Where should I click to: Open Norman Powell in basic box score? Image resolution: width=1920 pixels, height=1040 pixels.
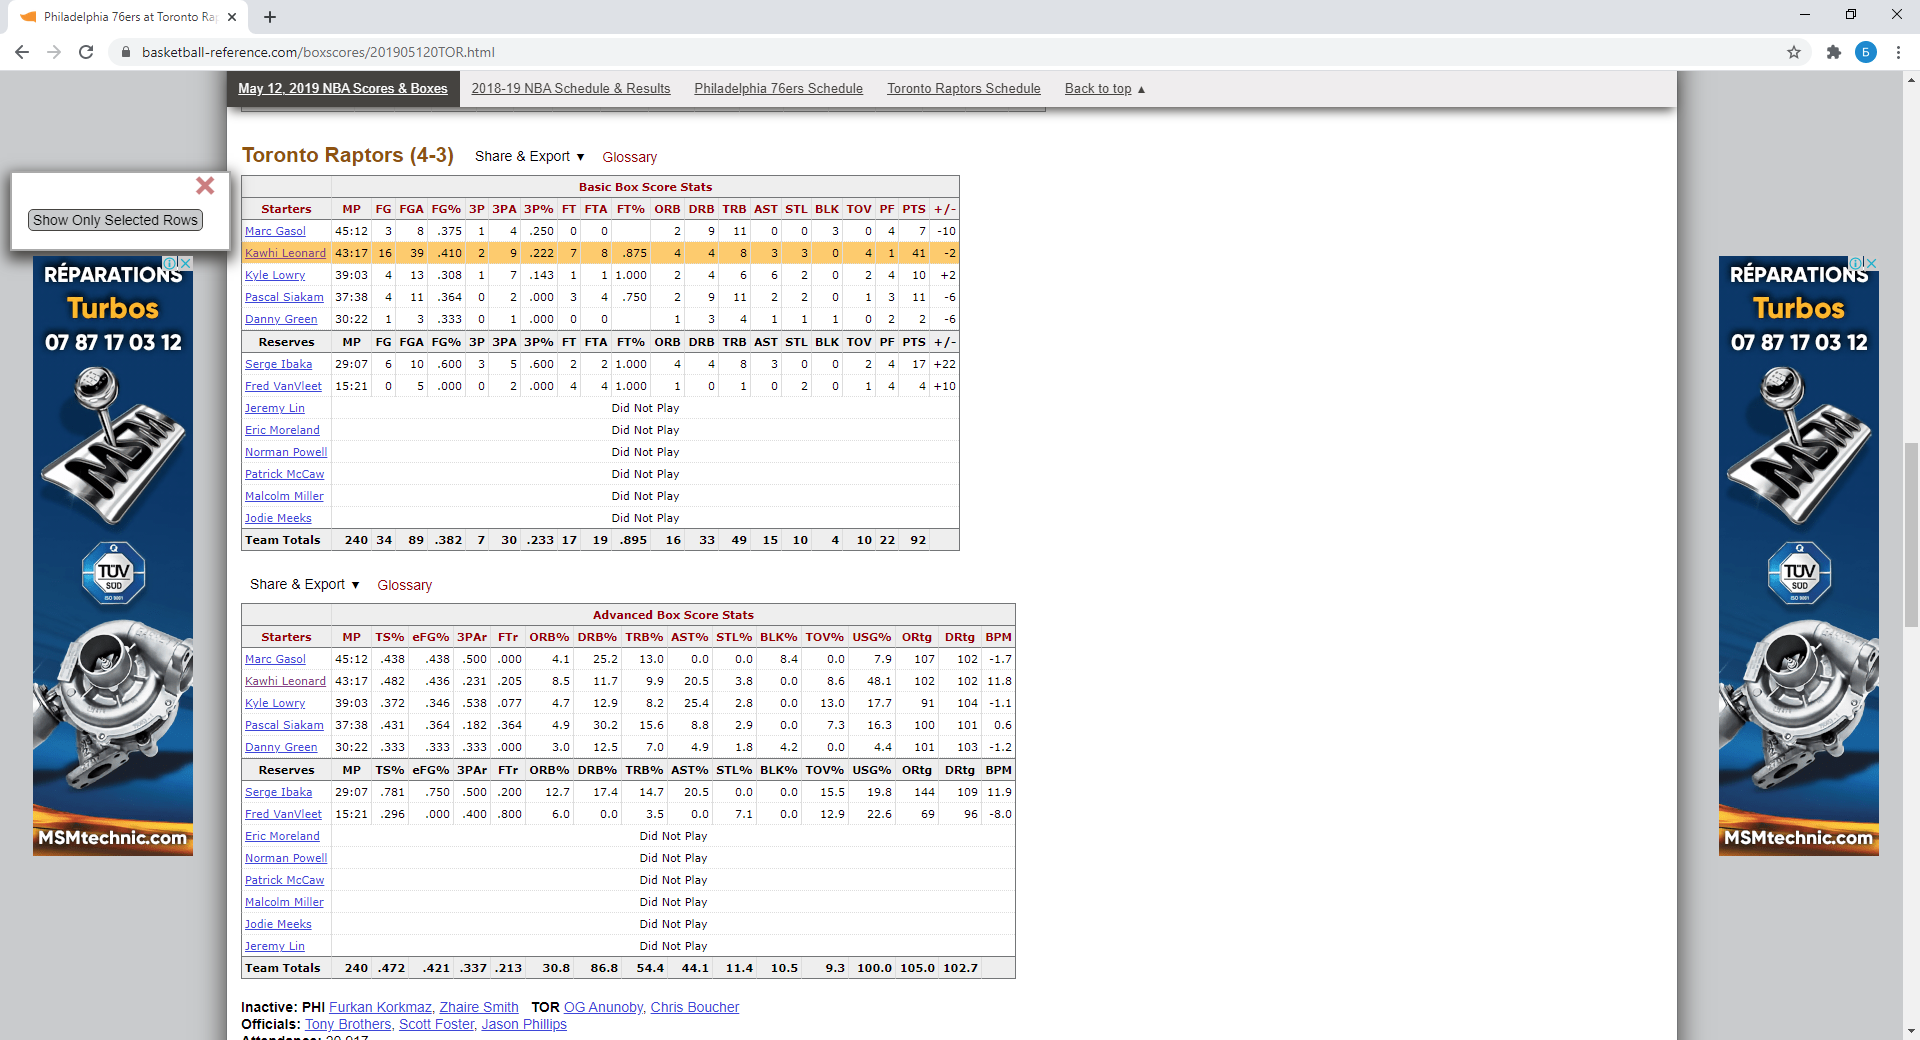point(286,452)
